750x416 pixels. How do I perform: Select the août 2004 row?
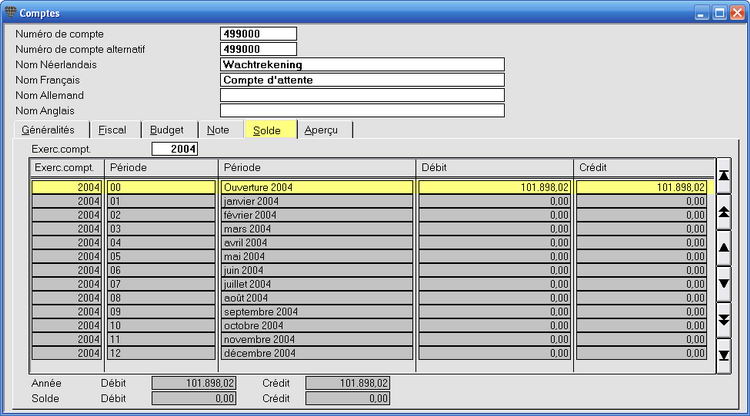[x=369, y=298]
